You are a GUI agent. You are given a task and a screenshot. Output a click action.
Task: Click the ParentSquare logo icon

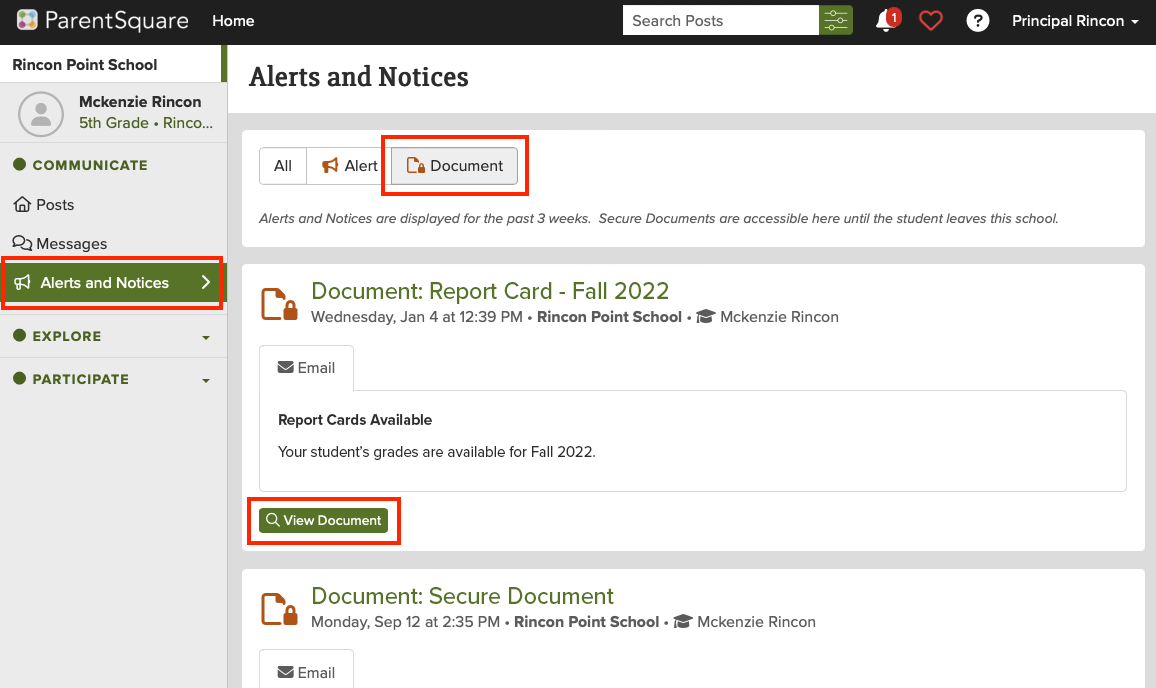pos(27,20)
